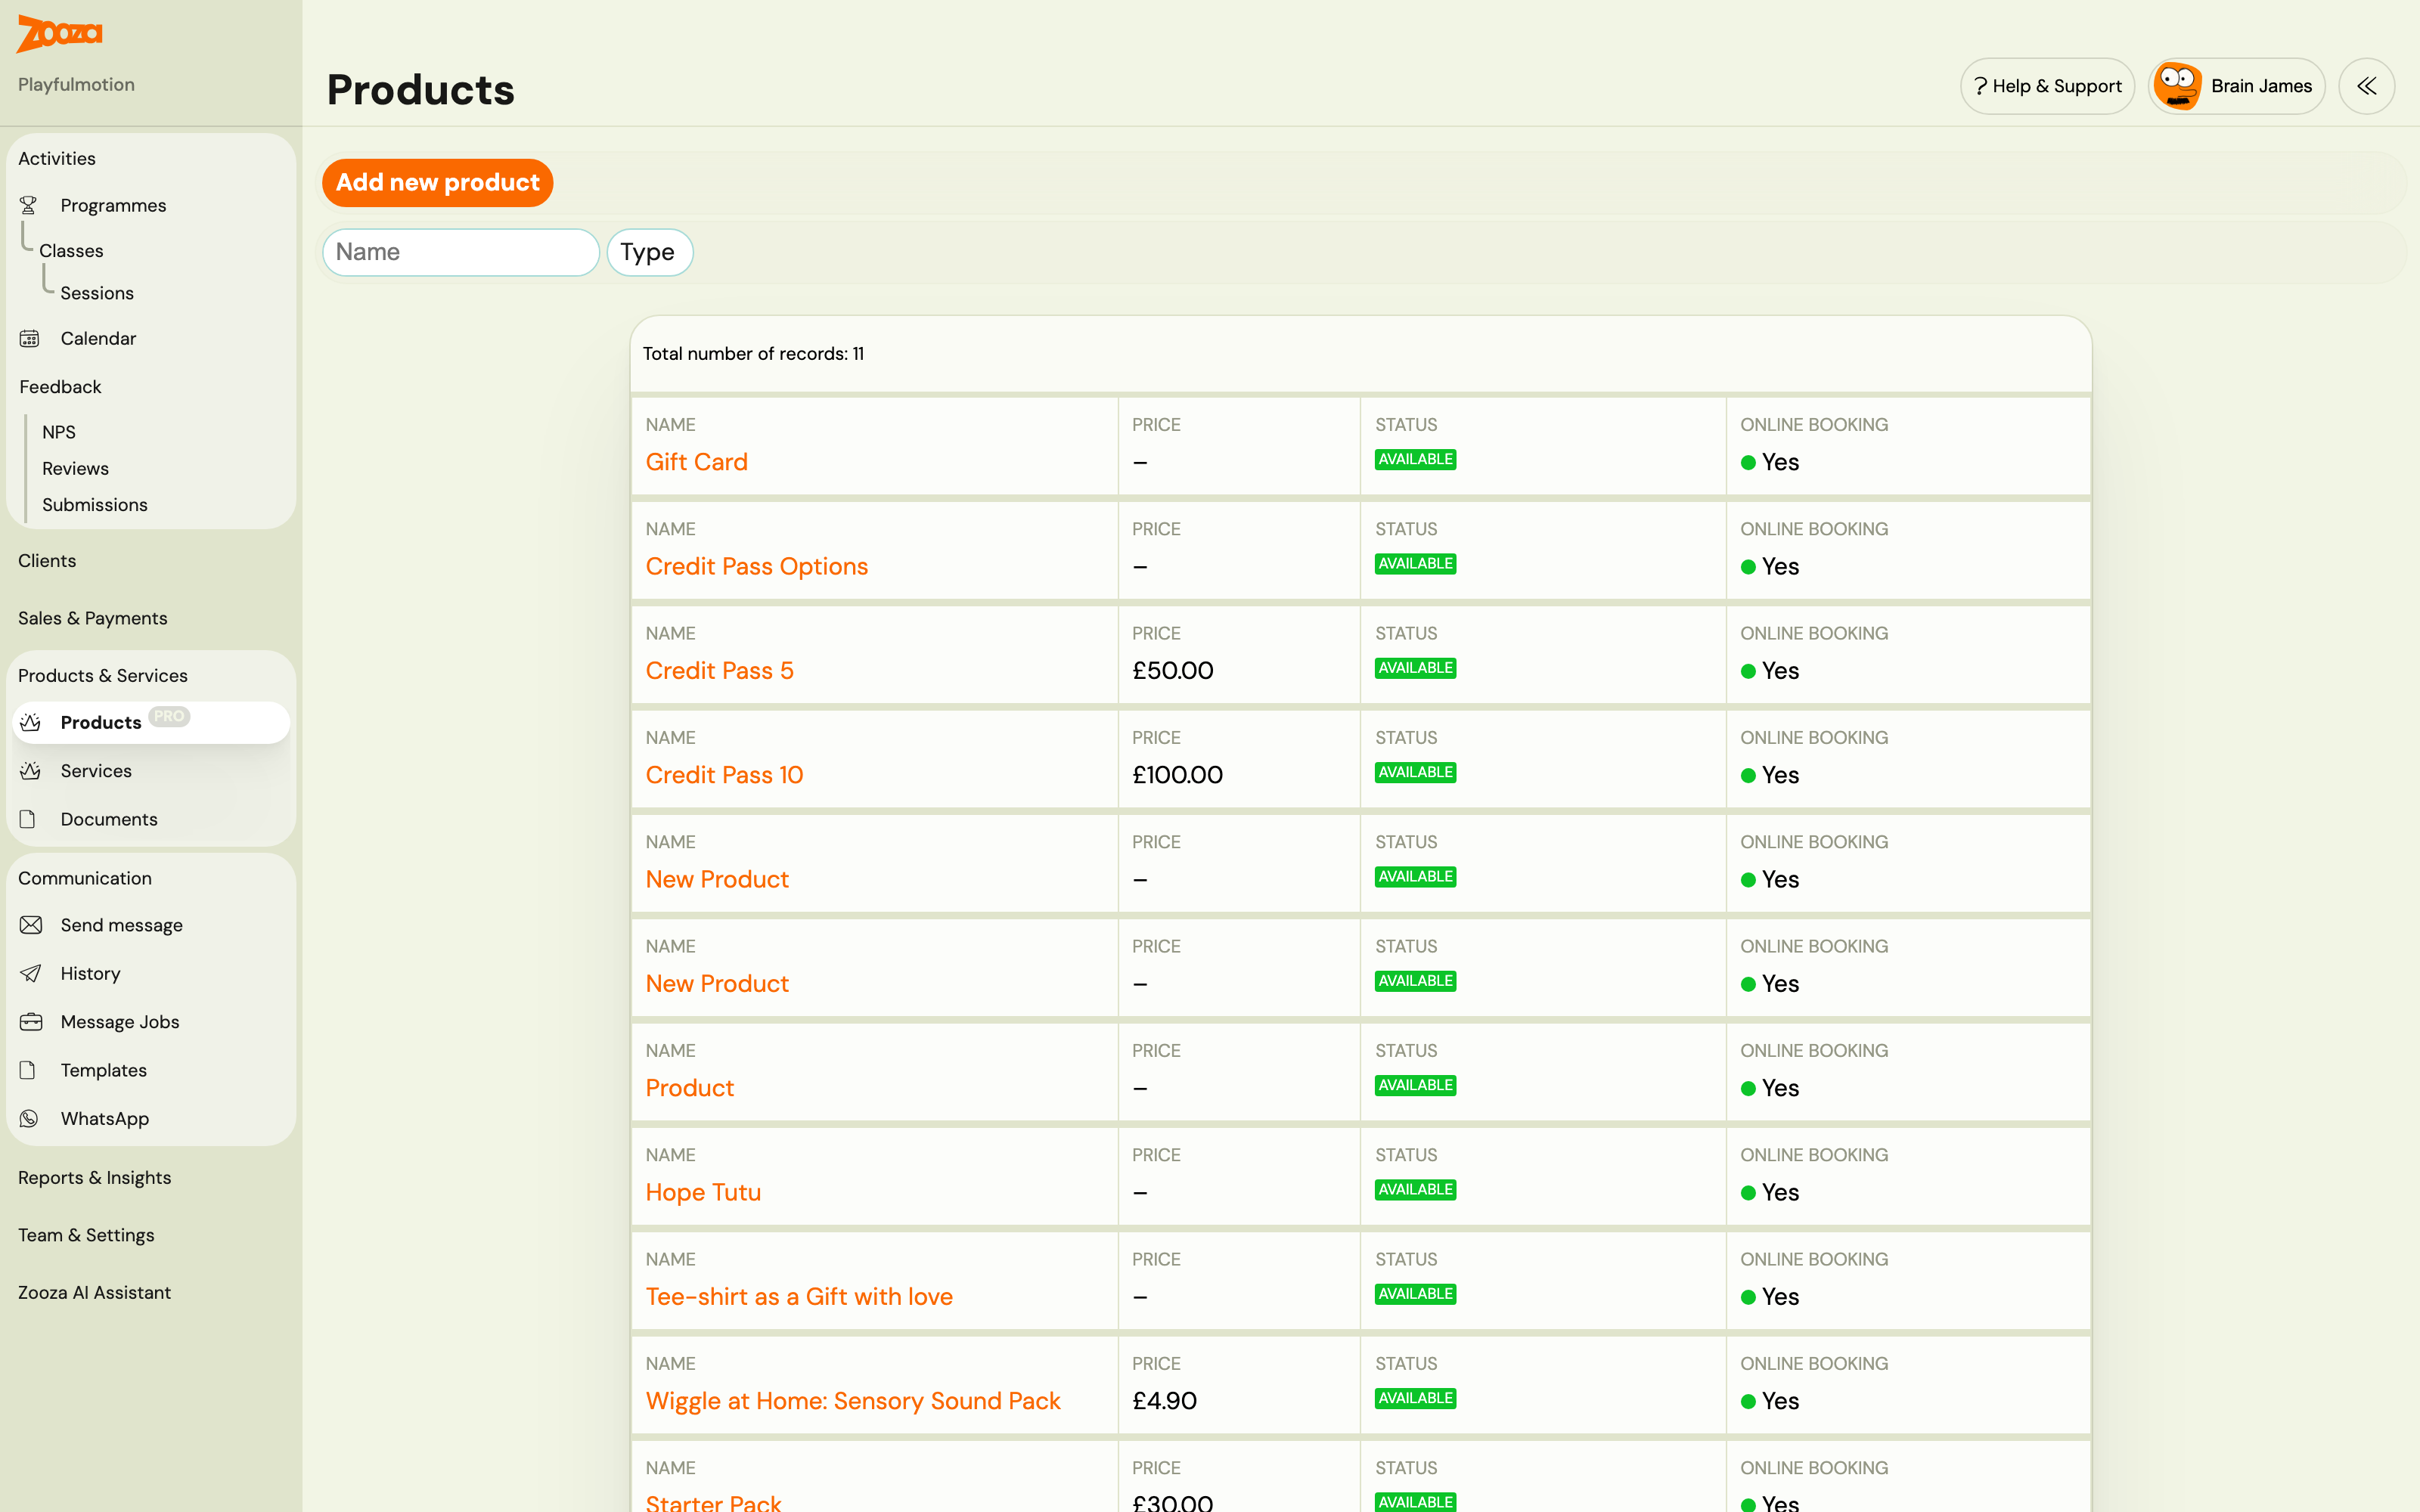The width and height of the screenshot is (2420, 1512).
Task: Click AVAILABLE badge in Gift Card row
Action: 1415,459
